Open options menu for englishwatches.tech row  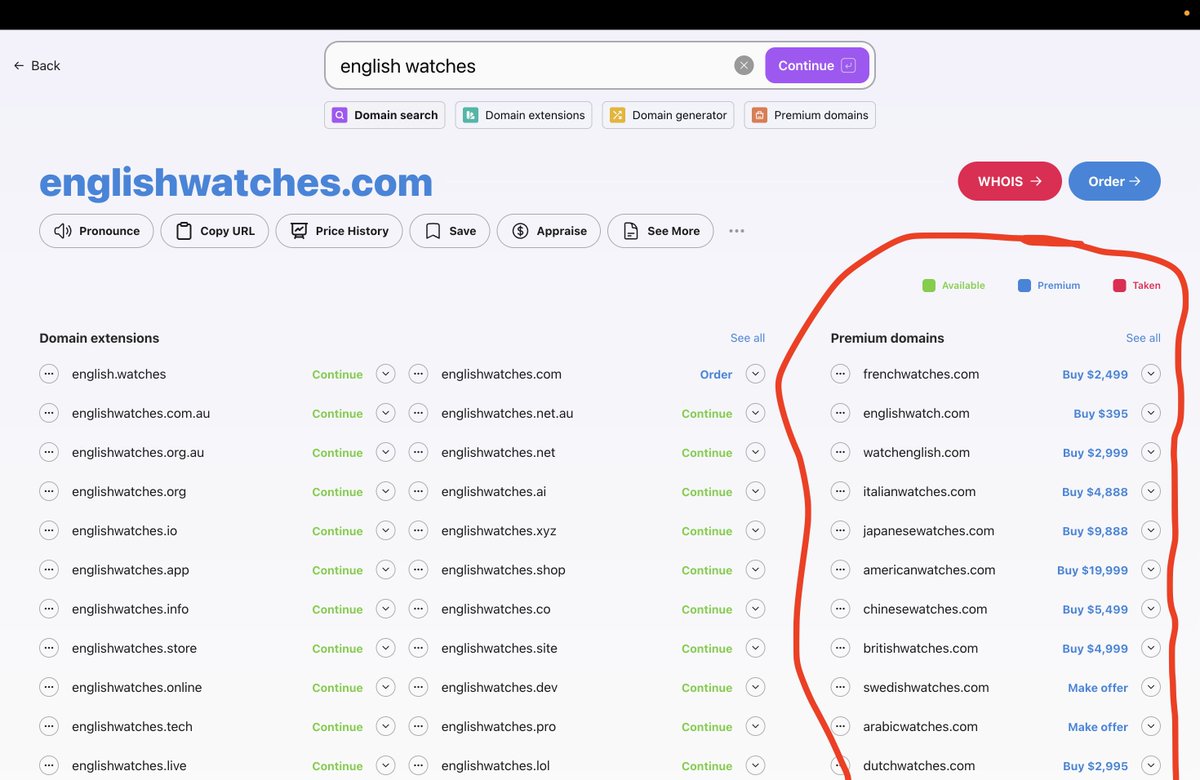tap(49, 726)
